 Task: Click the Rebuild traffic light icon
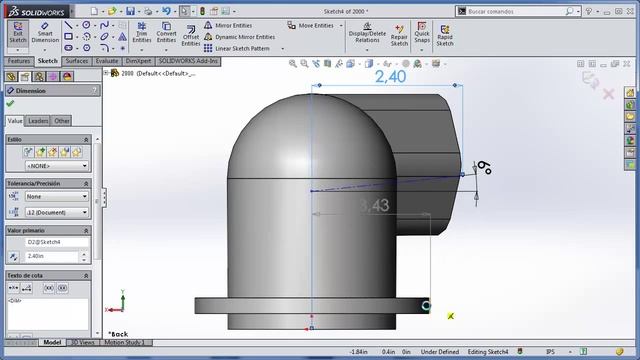click(x=202, y=11)
